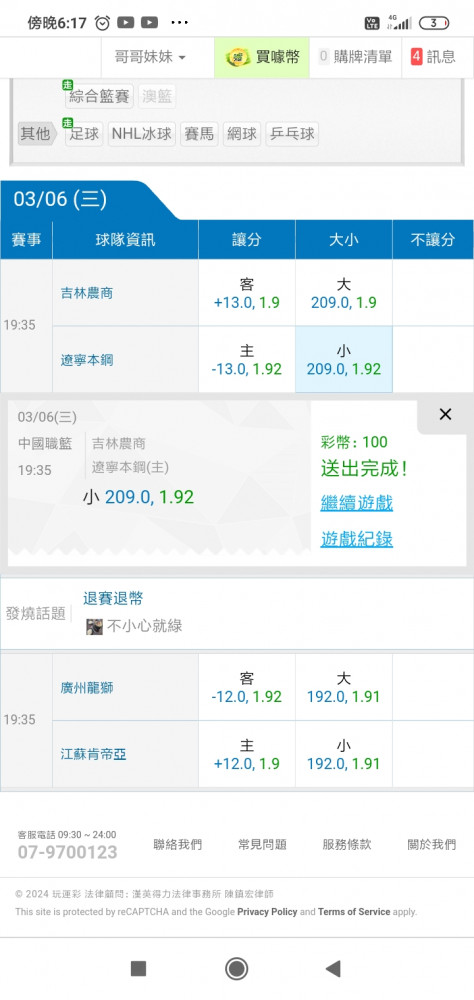Tap the Android home circle

(x=236, y=968)
